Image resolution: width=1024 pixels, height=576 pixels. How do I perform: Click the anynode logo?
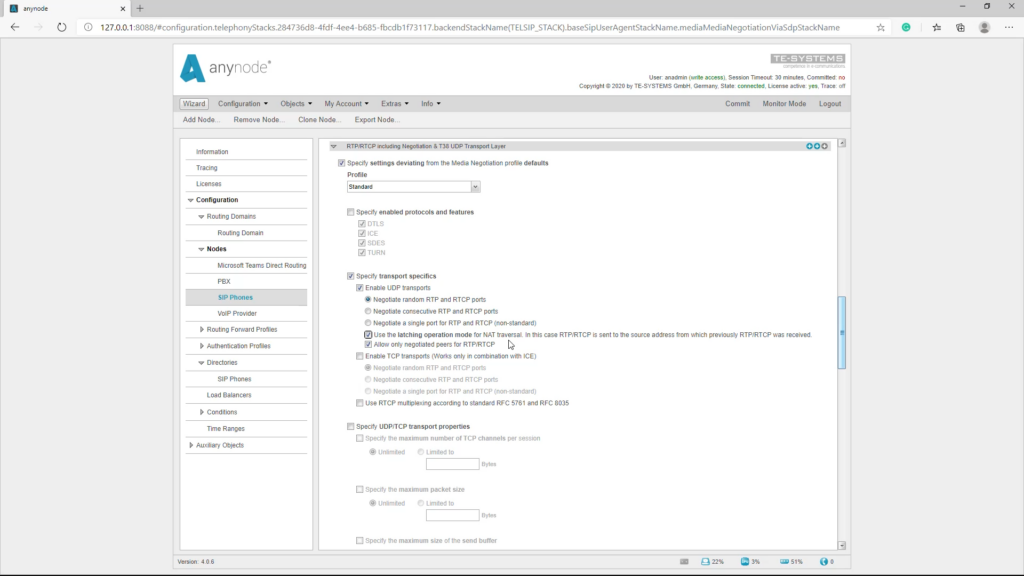point(225,68)
